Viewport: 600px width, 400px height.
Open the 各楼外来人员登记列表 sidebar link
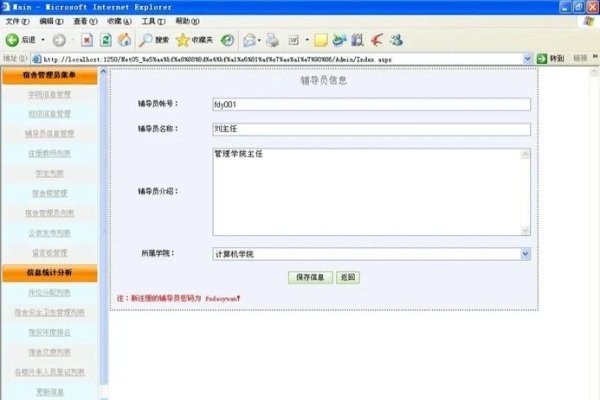pos(49,372)
